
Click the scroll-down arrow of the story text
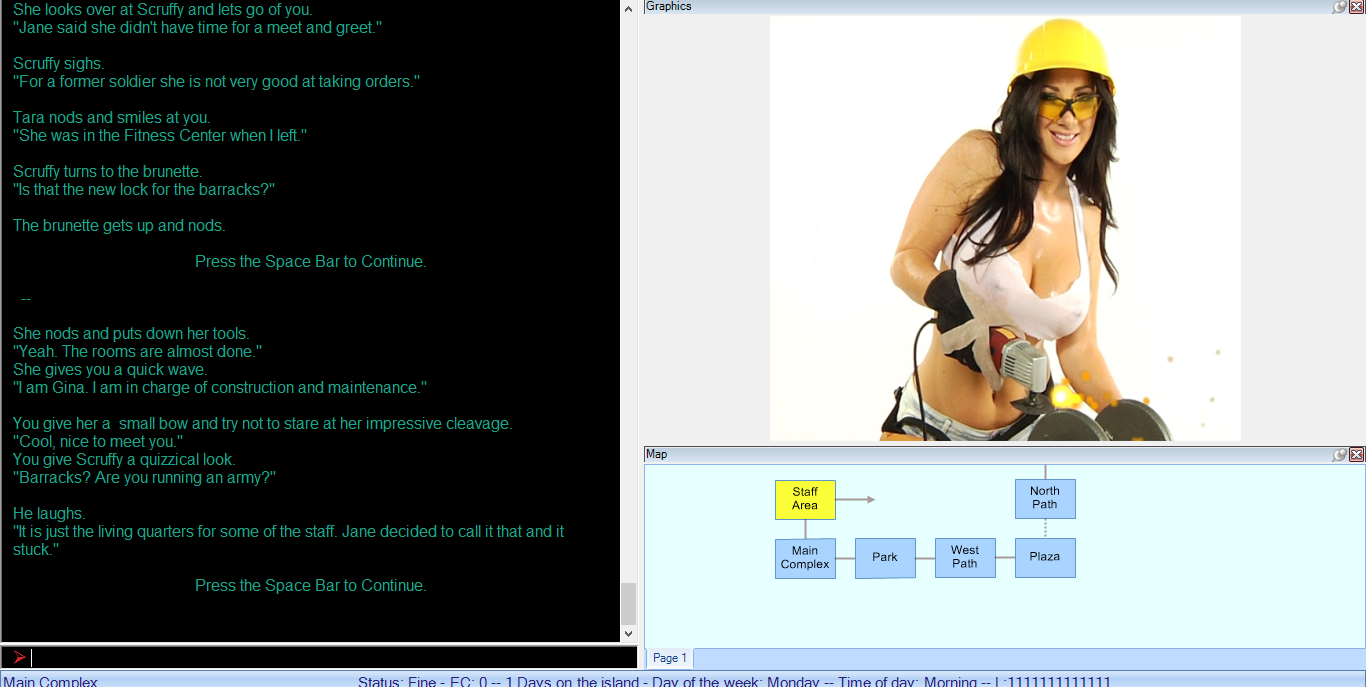(x=628, y=632)
